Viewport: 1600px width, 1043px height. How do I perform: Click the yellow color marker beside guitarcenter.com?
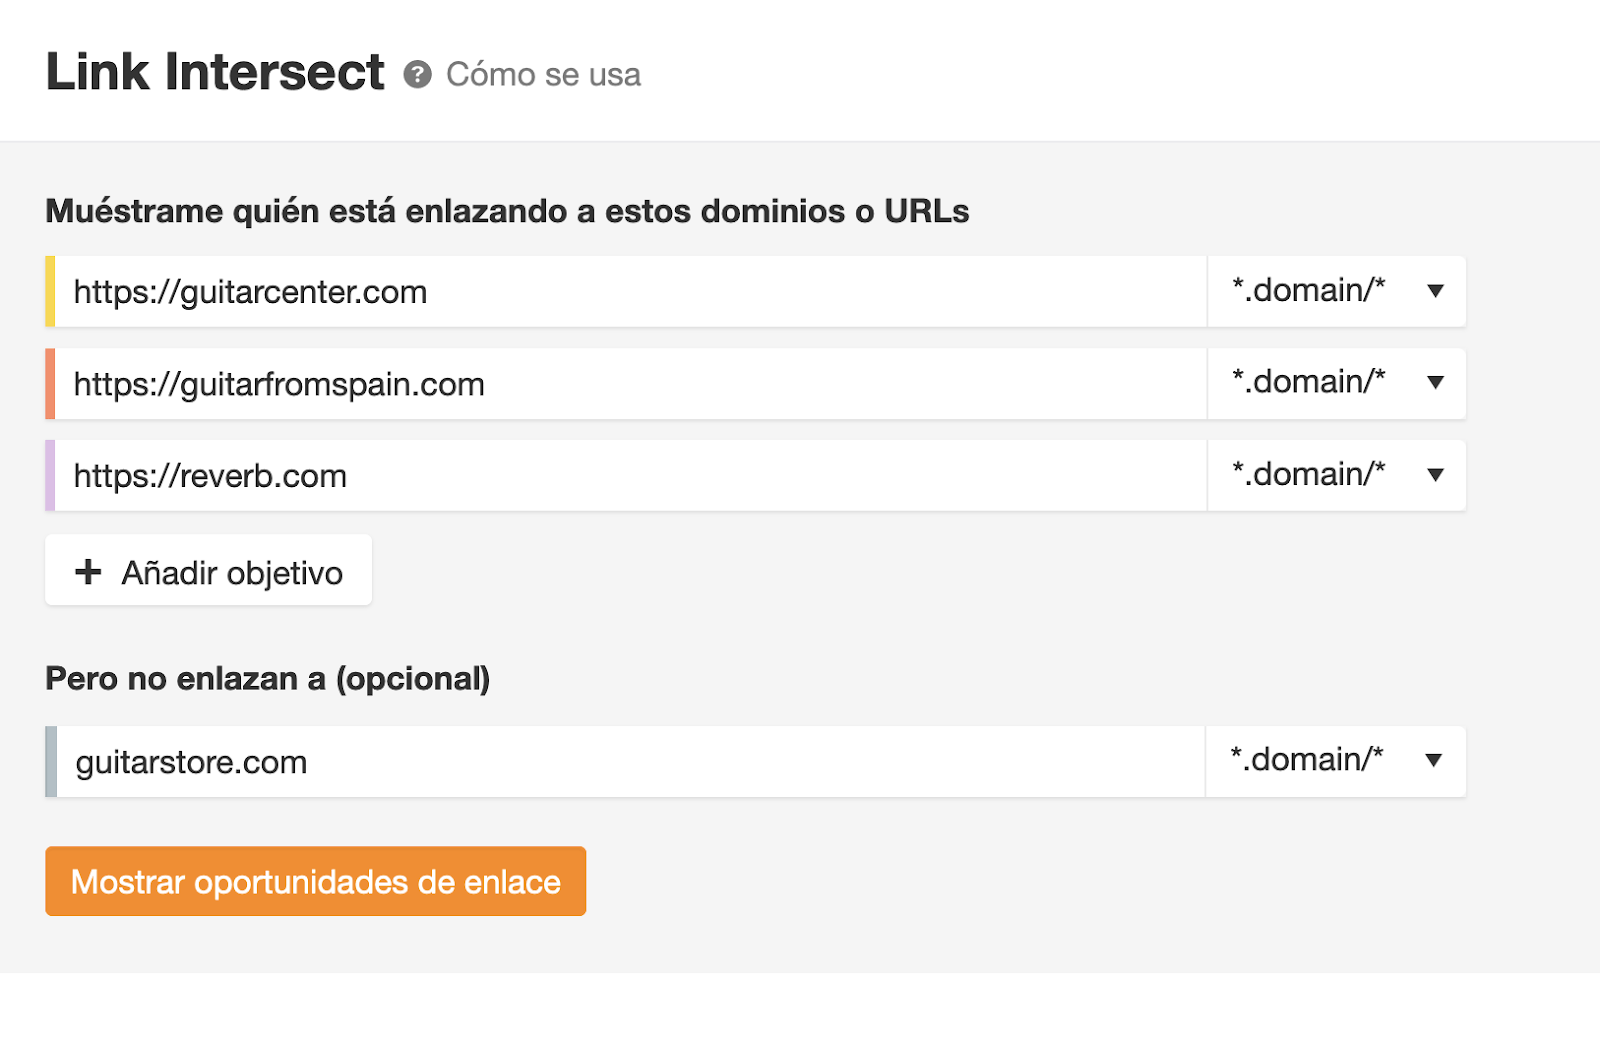50,292
